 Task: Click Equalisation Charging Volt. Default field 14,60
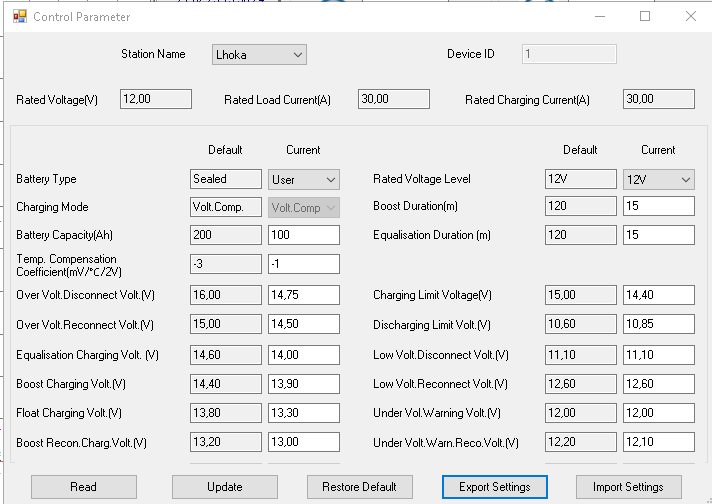coord(226,355)
